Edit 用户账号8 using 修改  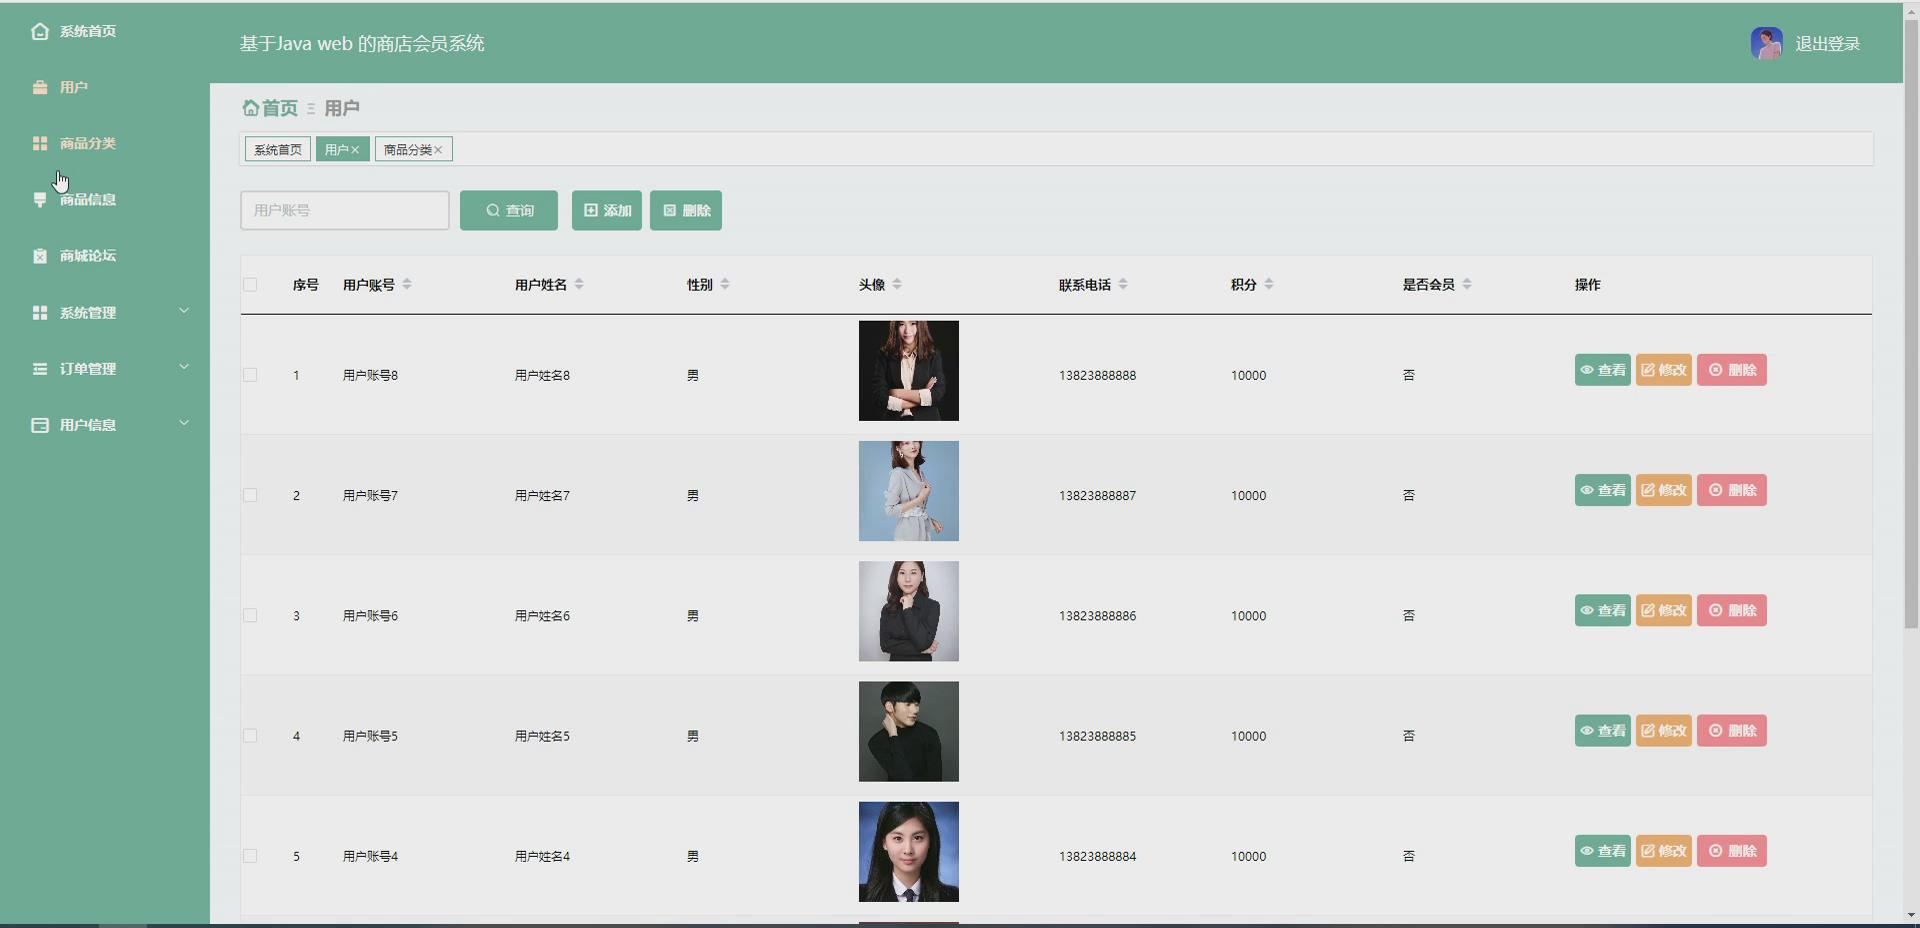click(x=1664, y=370)
